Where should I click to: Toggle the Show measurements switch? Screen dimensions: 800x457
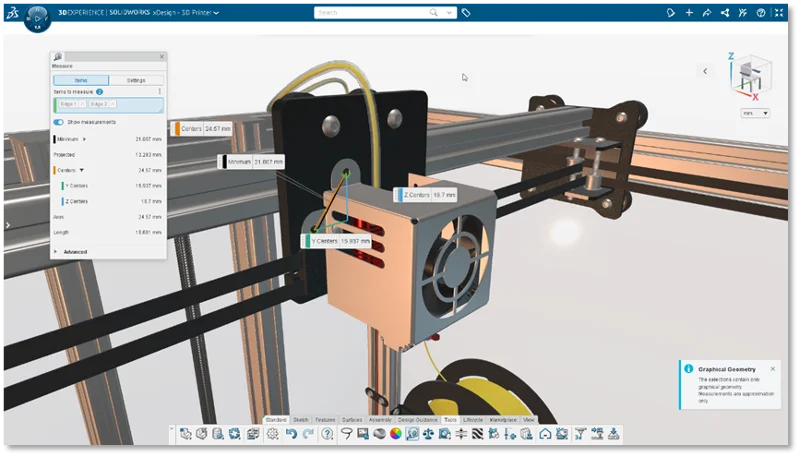[x=60, y=122]
